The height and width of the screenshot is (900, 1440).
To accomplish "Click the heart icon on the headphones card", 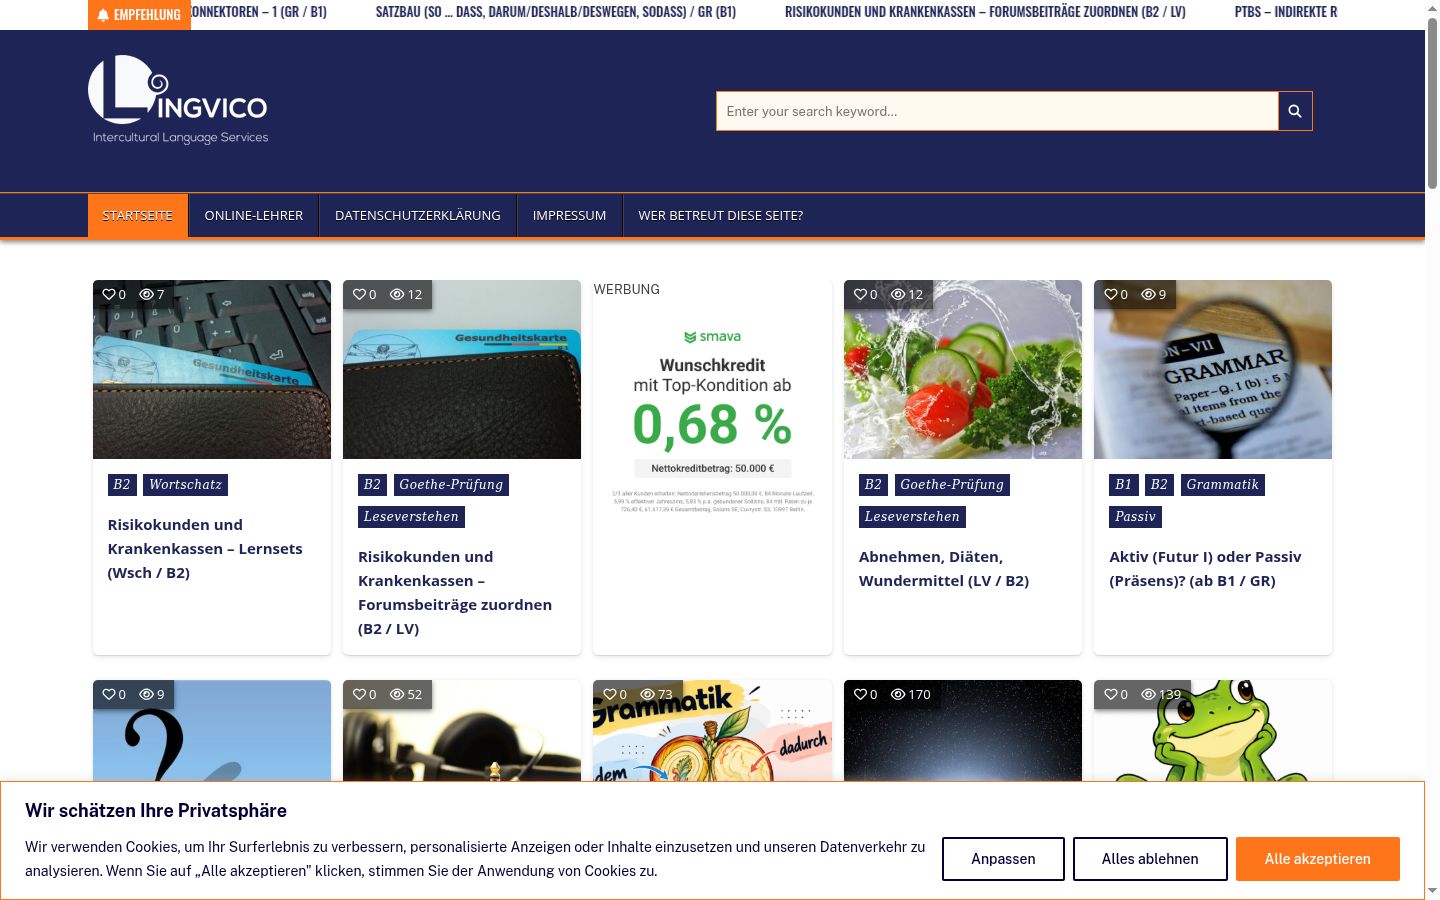I will pyautogui.click(x=359, y=694).
